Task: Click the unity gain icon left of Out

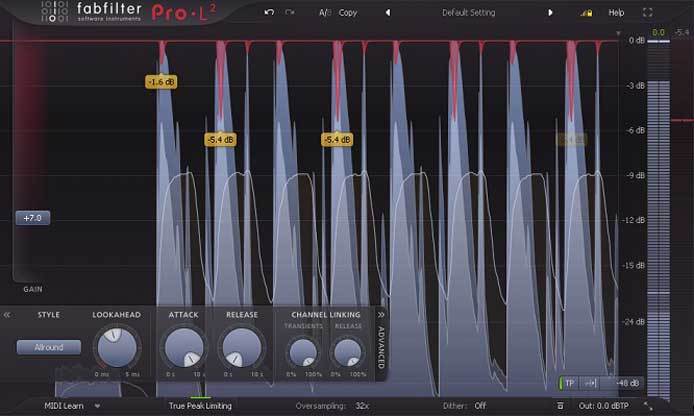Action: (x=560, y=405)
